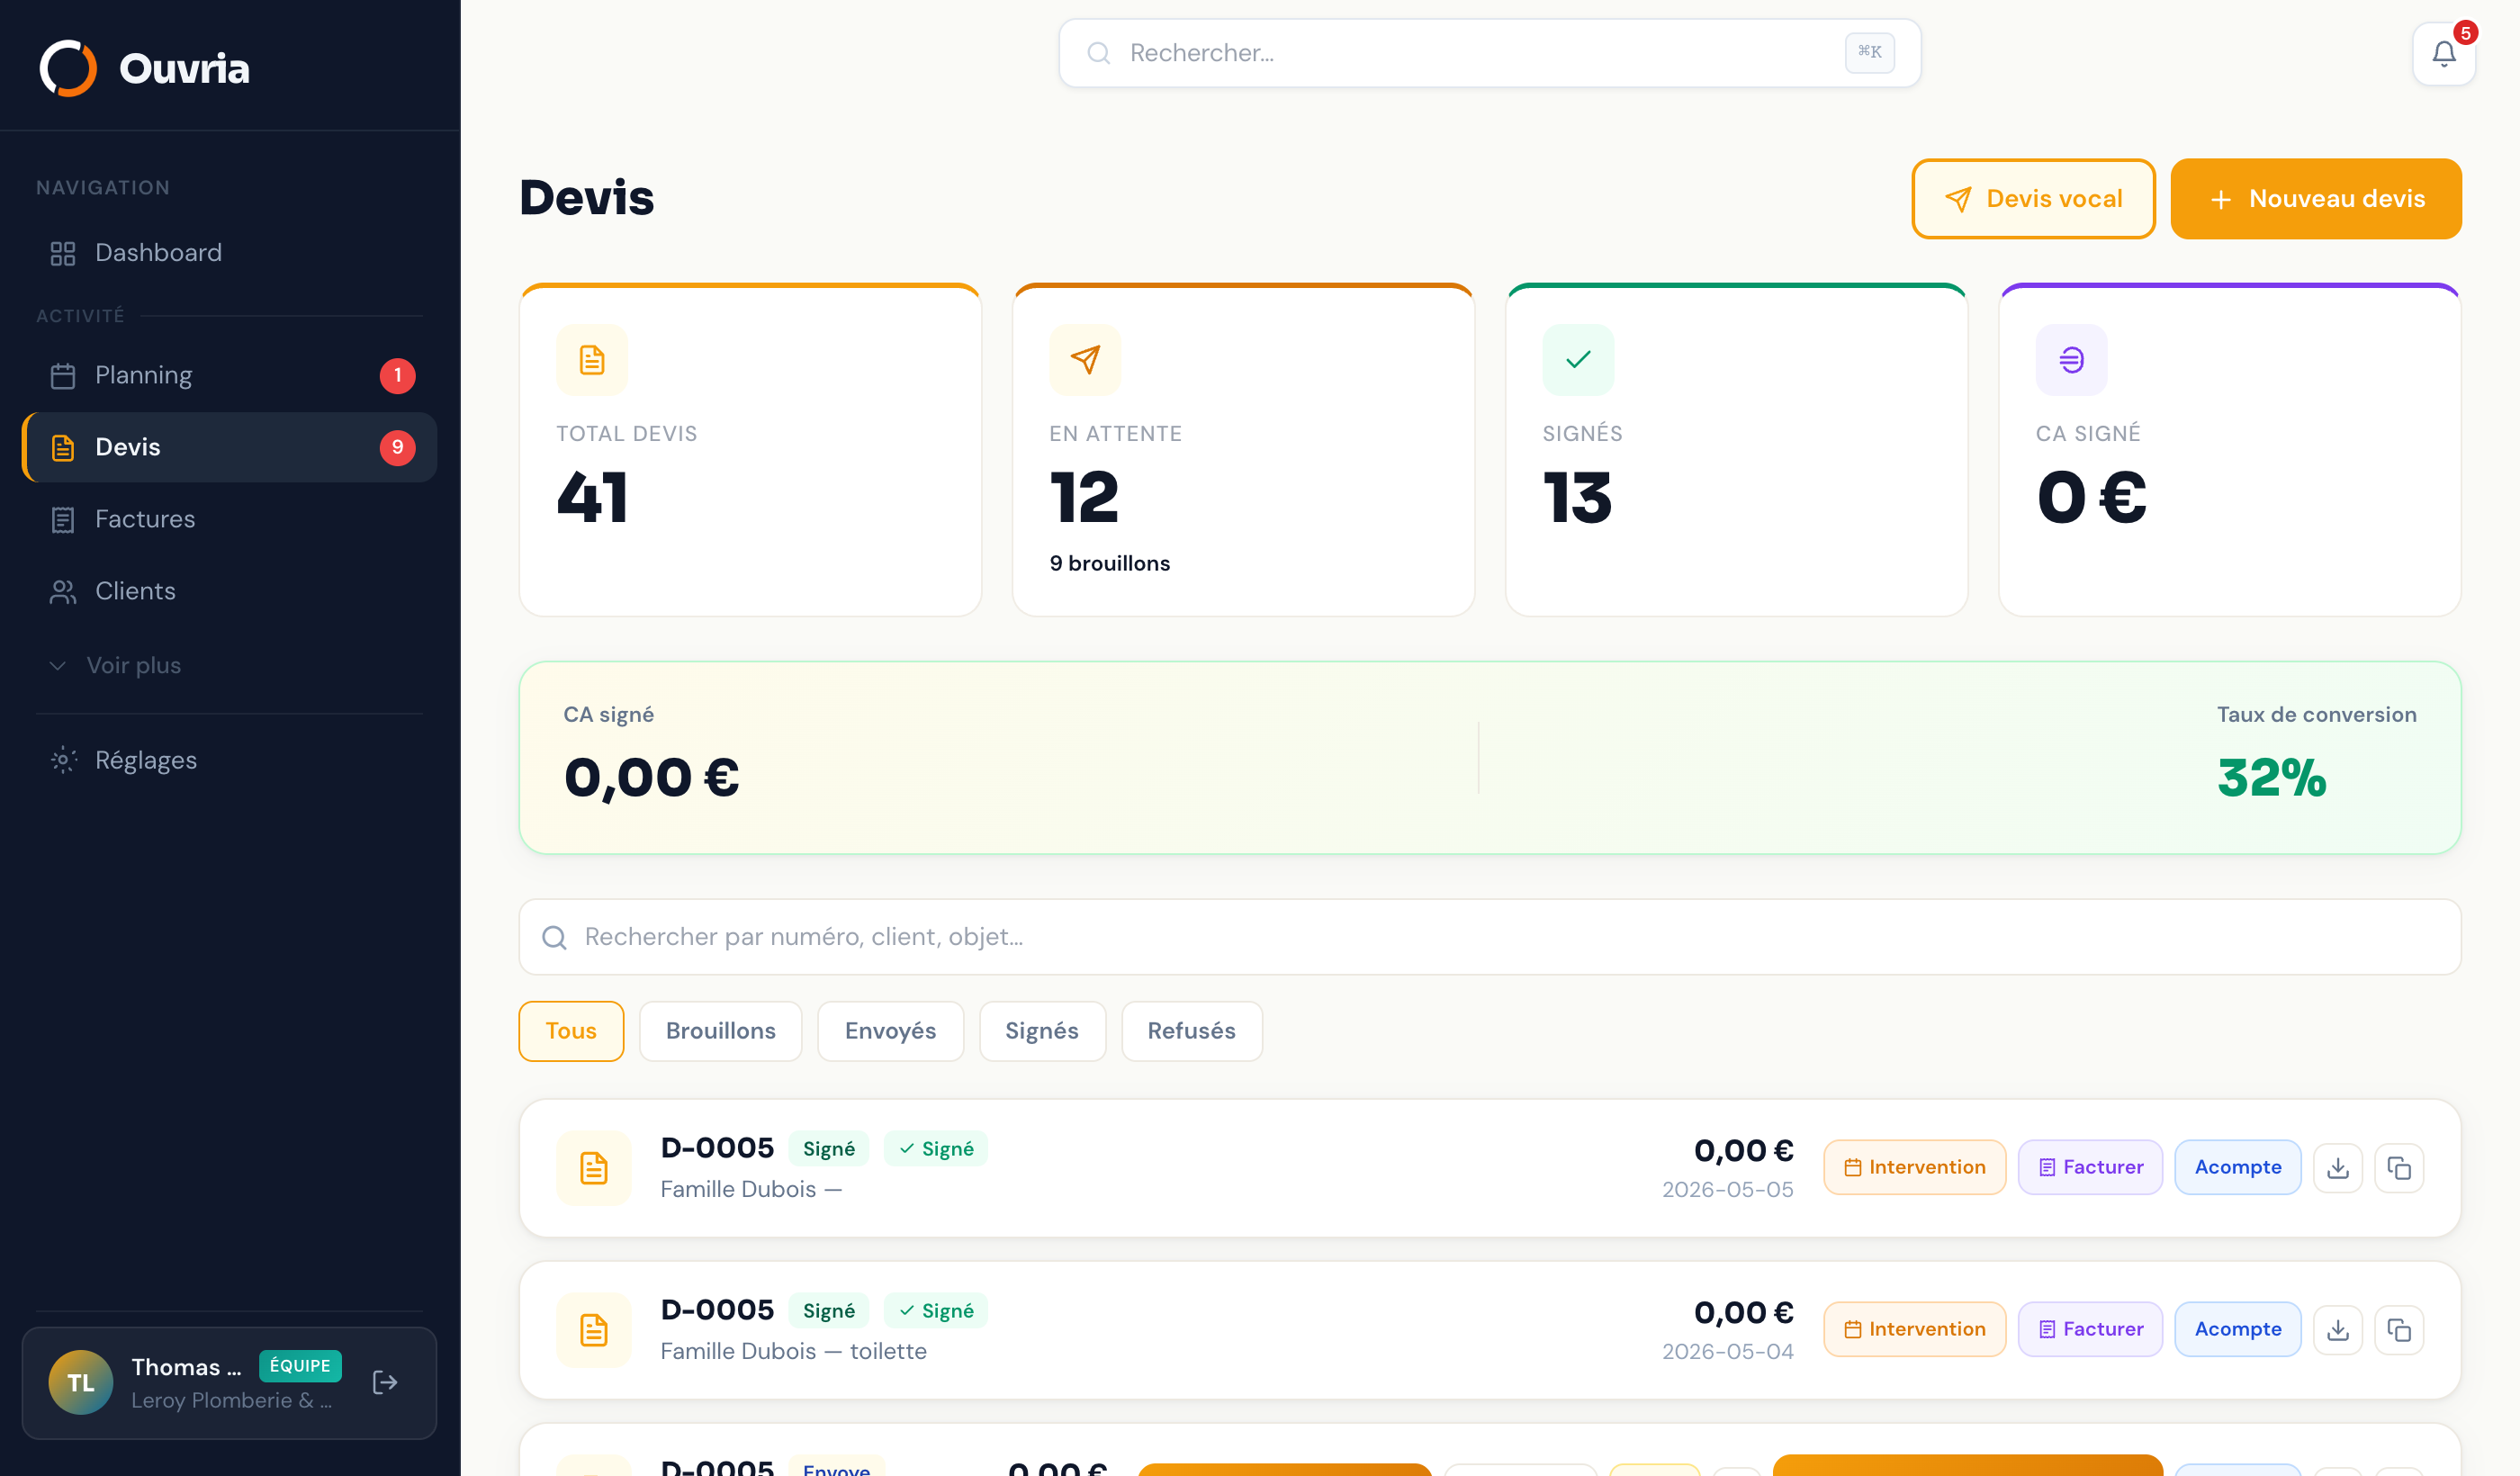Create a Nouveau devis
The height and width of the screenshot is (1476, 2520).
(2316, 199)
